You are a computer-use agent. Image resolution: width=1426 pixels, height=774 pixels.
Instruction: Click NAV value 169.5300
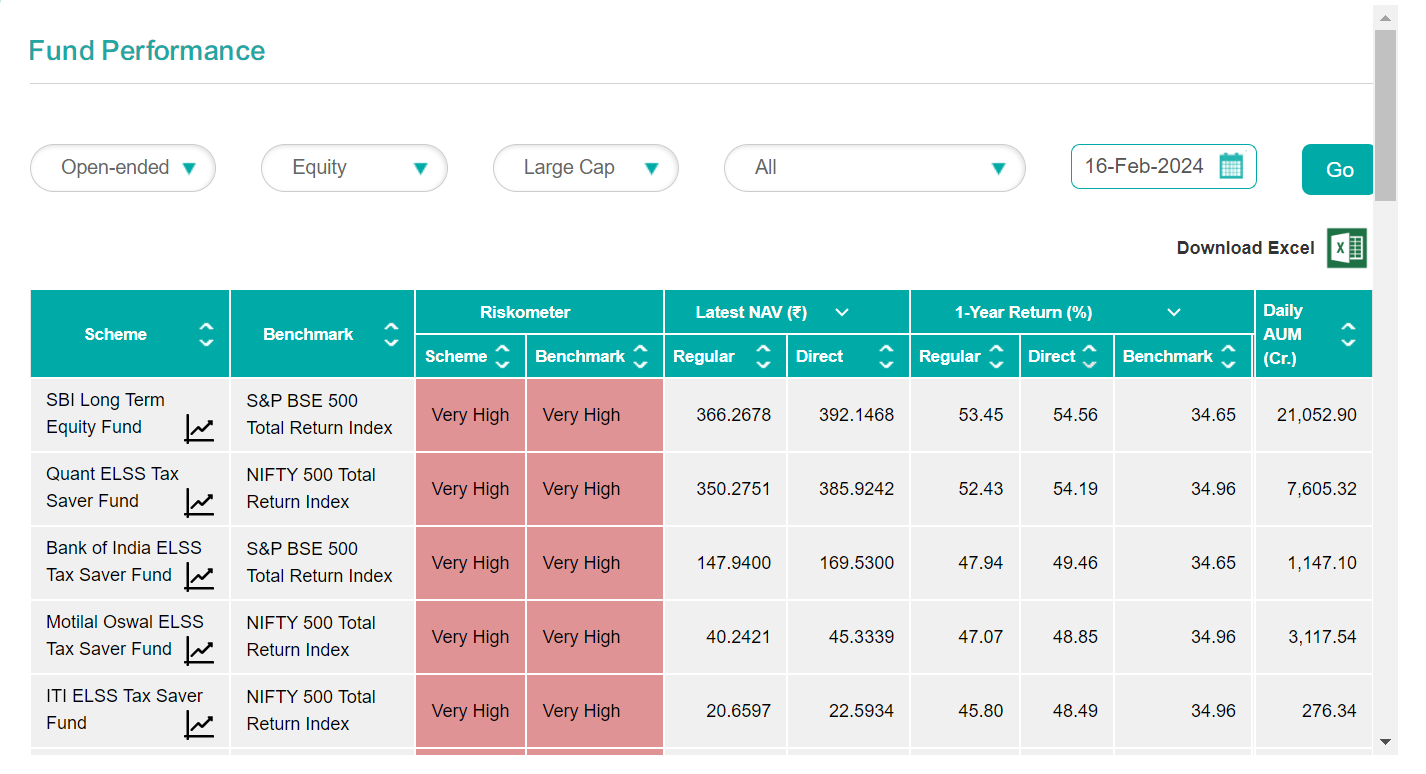pyautogui.click(x=856, y=563)
